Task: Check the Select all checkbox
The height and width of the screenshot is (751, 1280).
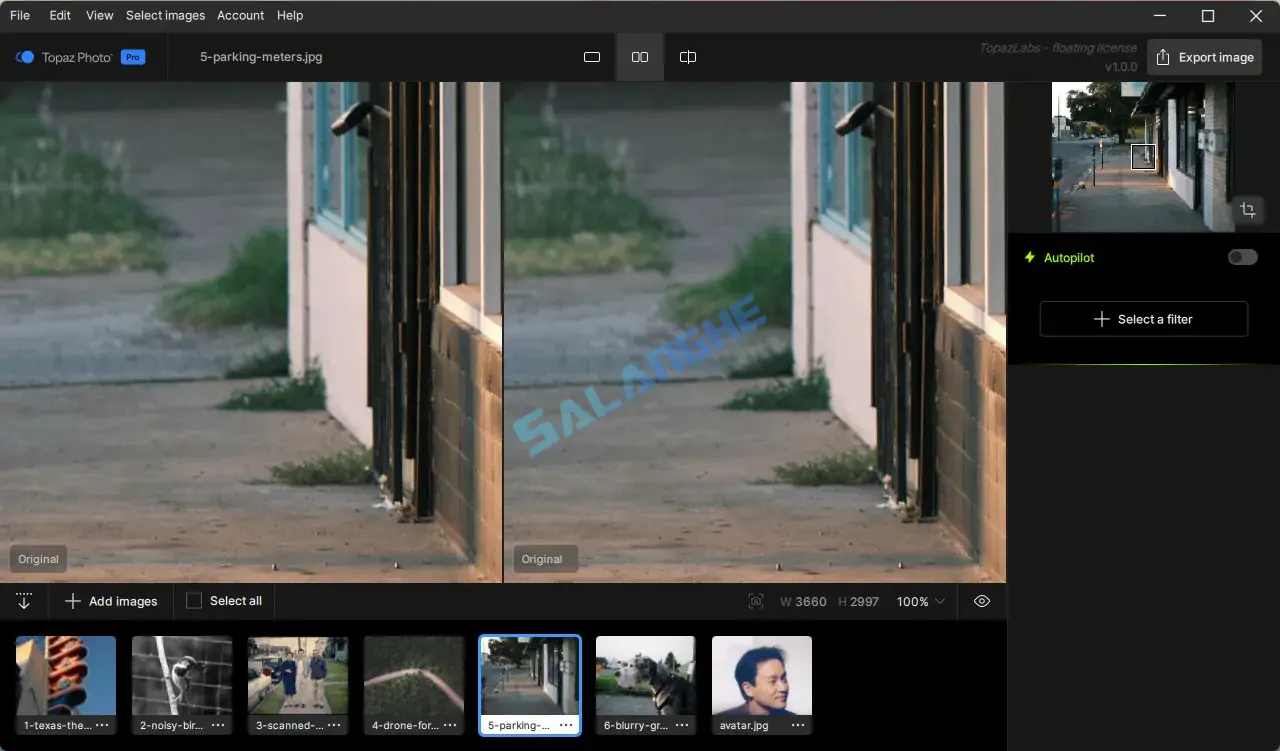Action: pos(193,601)
